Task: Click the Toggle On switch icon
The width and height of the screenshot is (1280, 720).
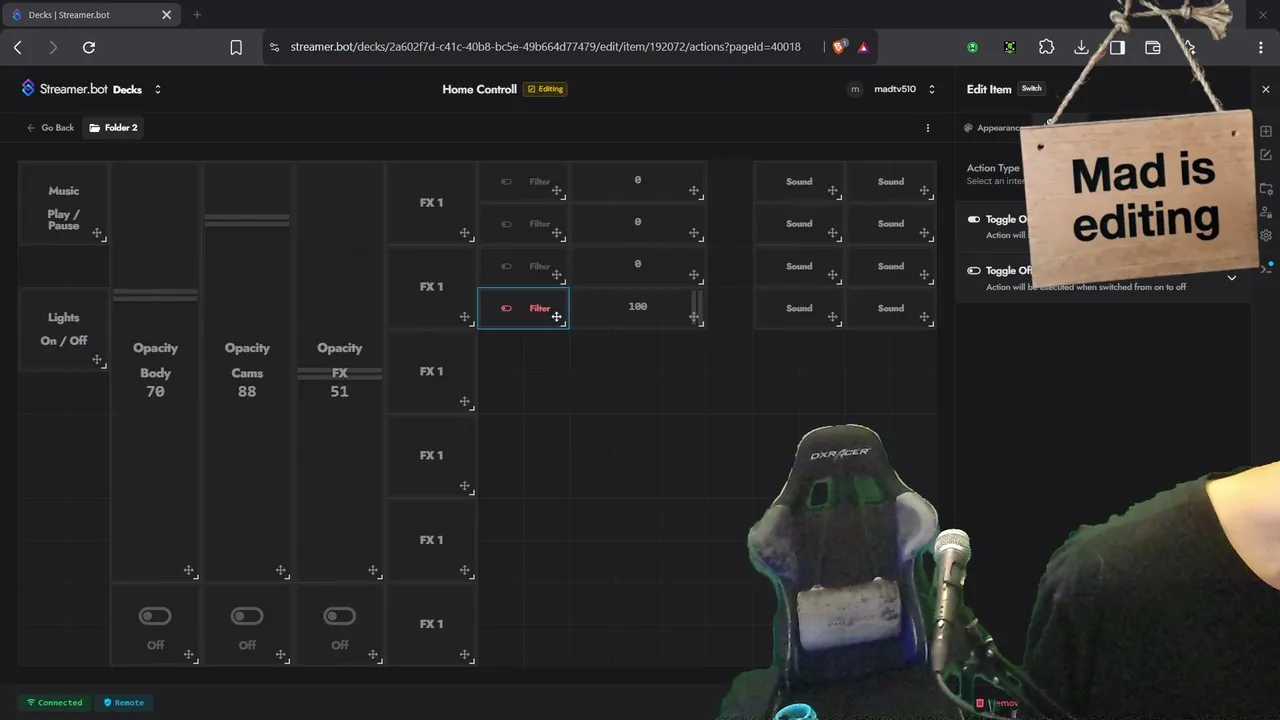Action: pos(974,219)
